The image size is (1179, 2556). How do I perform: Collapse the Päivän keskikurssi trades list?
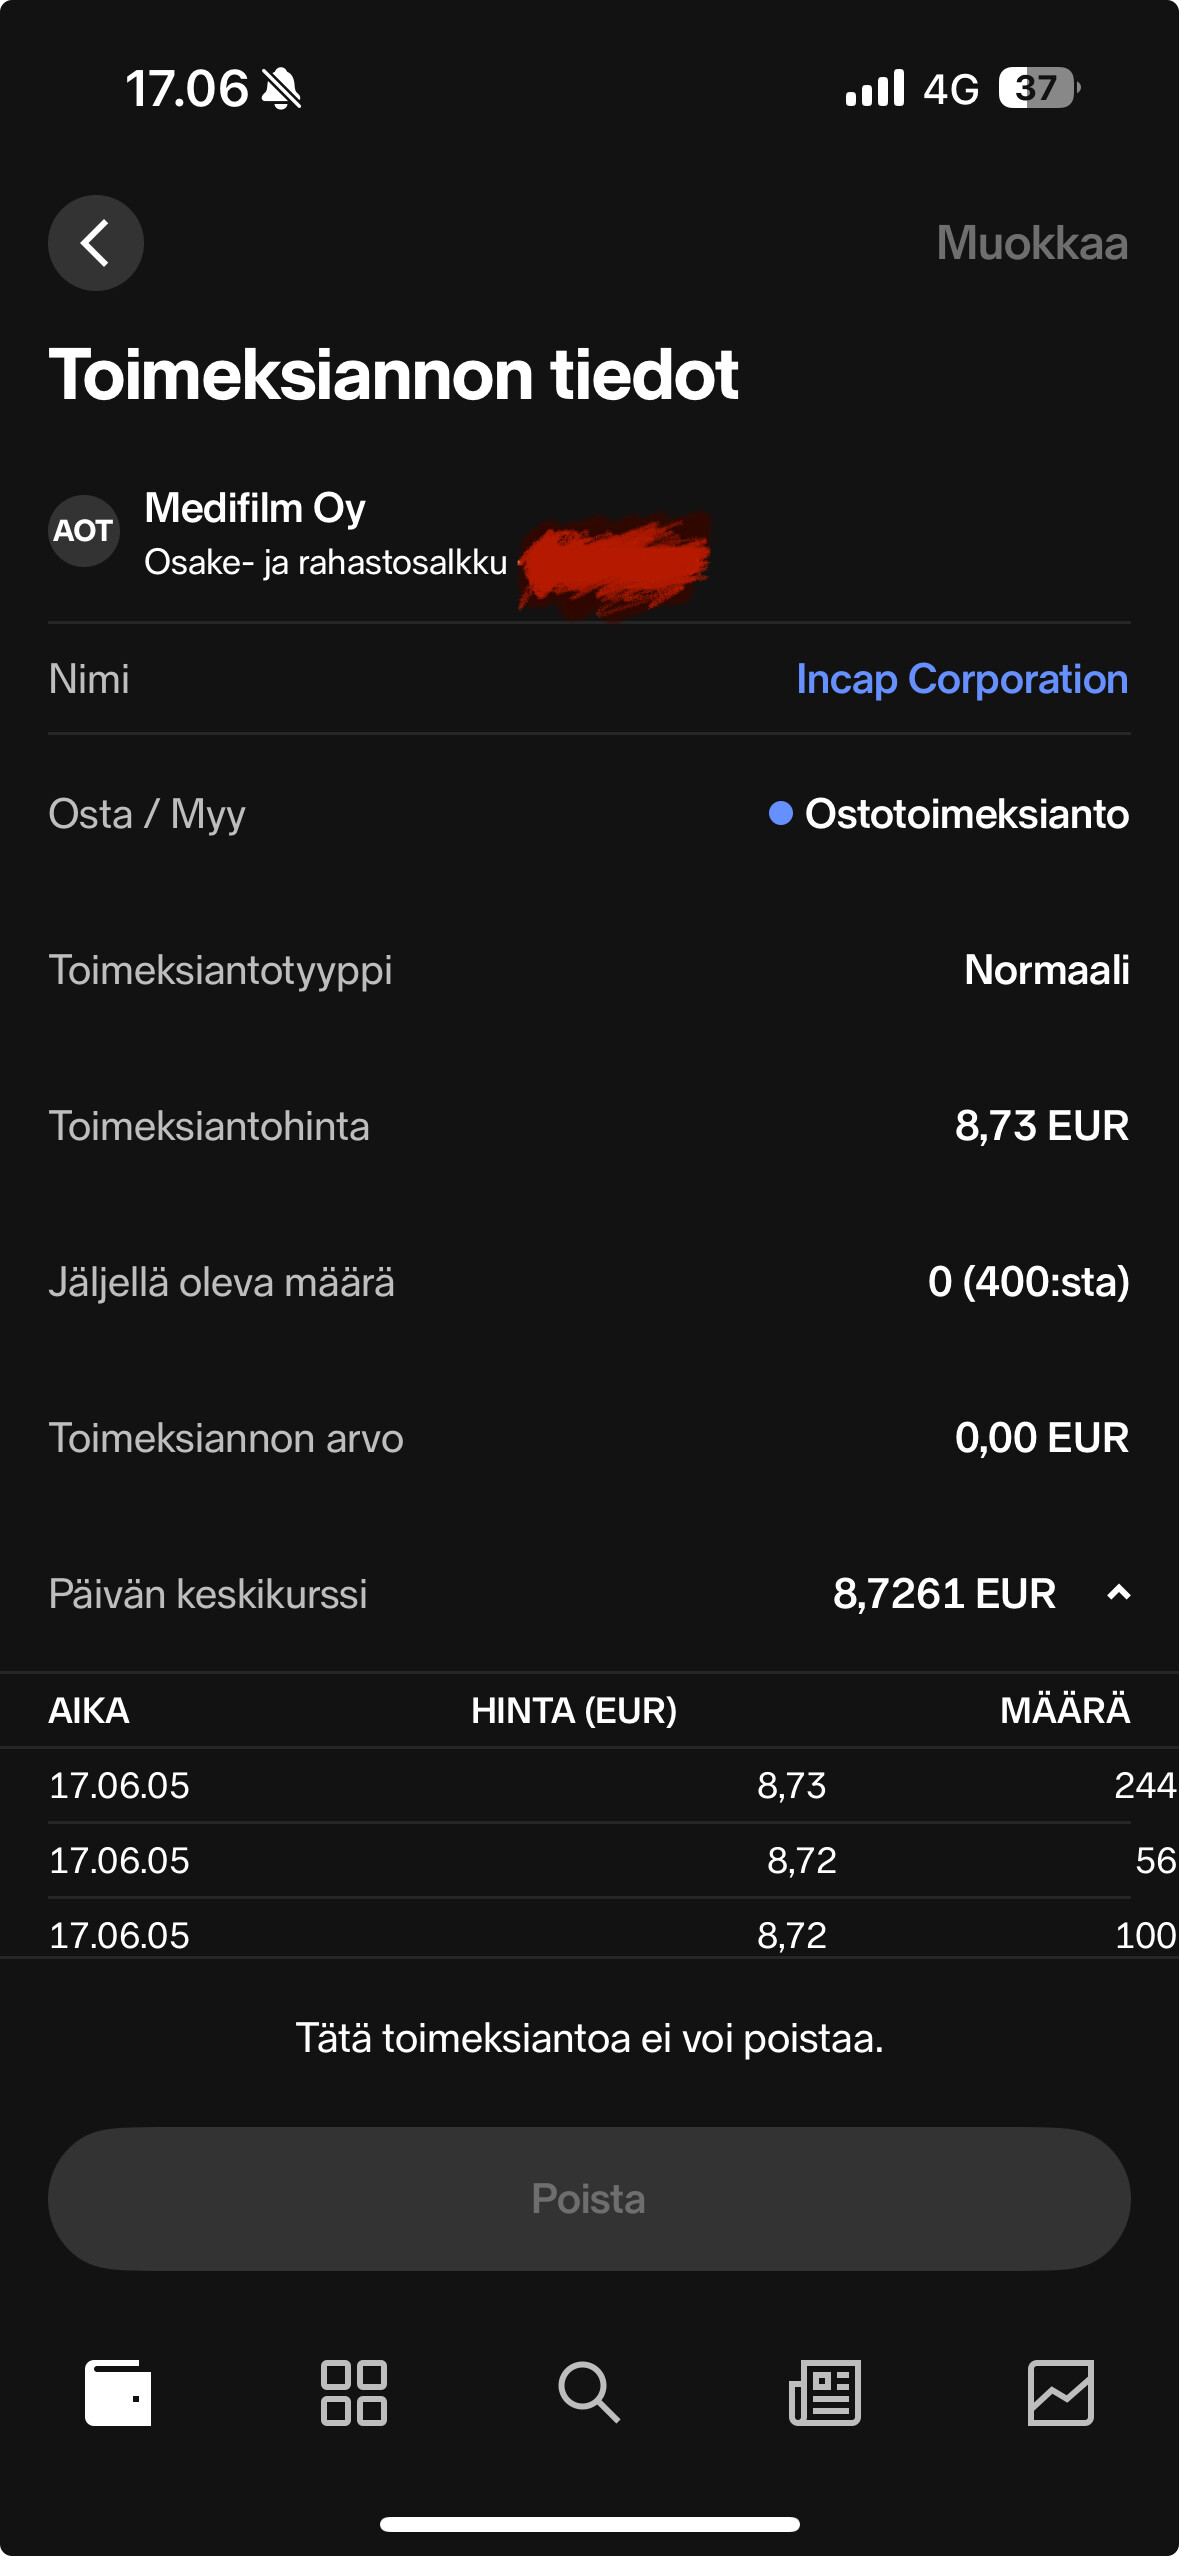point(1119,1593)
